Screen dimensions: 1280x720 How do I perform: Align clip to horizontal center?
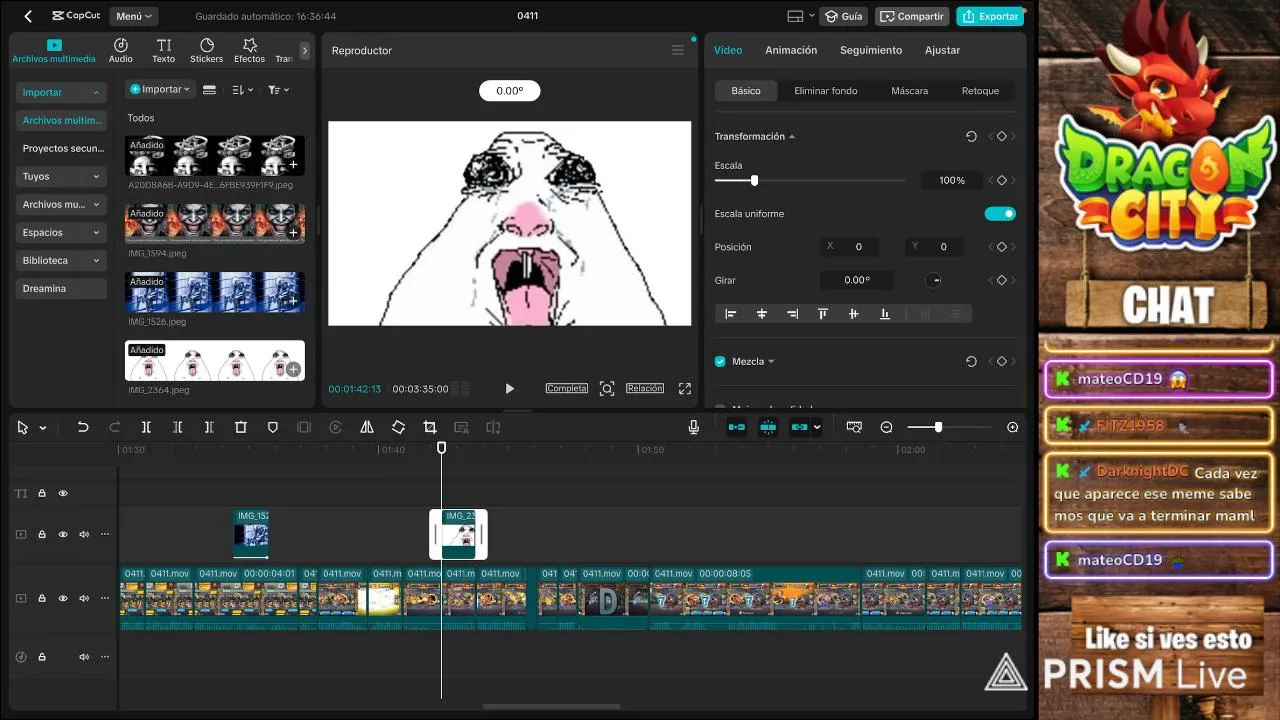pyautogui.click(x=762, y=314)
